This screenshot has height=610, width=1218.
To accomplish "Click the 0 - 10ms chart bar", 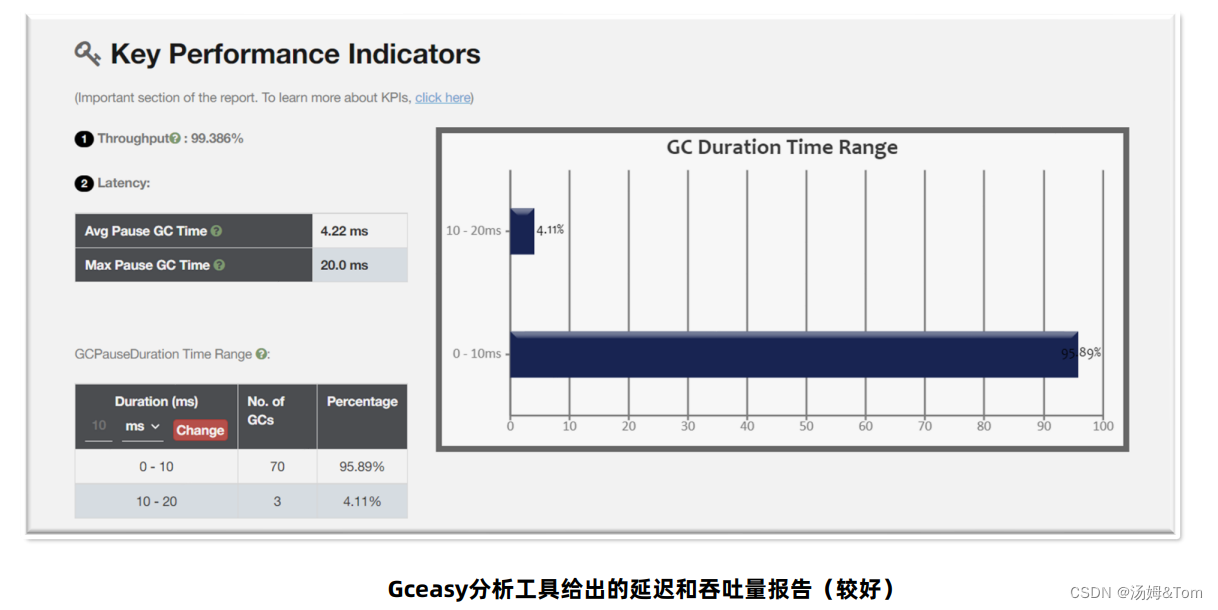I will point(793,354).
